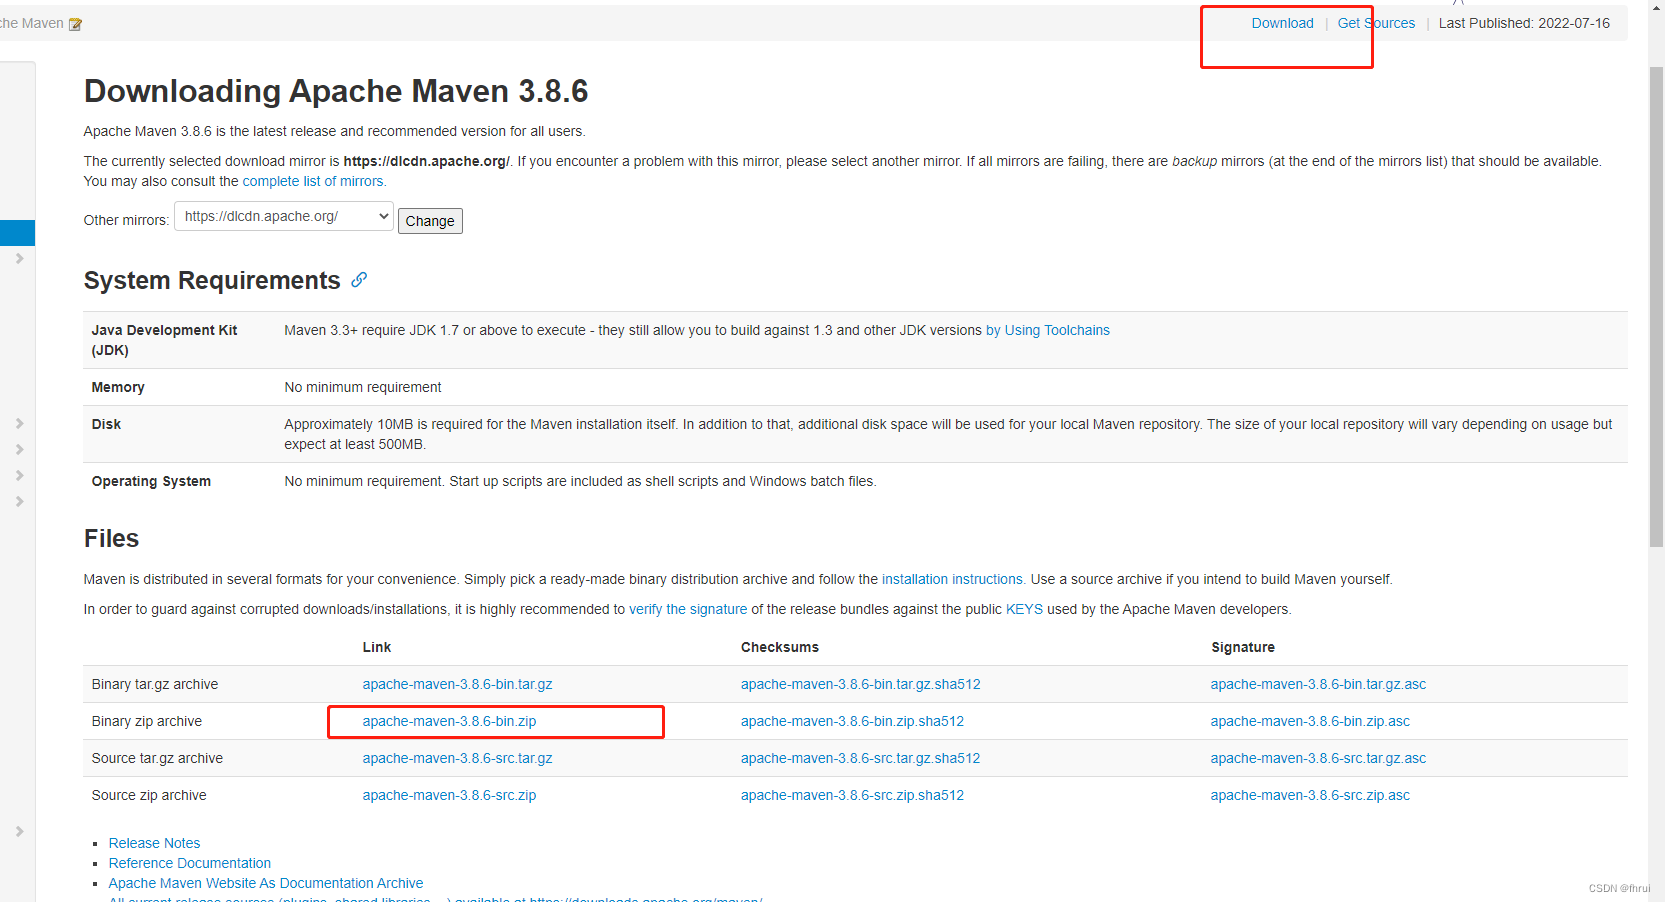Click the anchor link icon beside System Requirements
Screen dimensions: 1665x902
(x=359, y=280)
